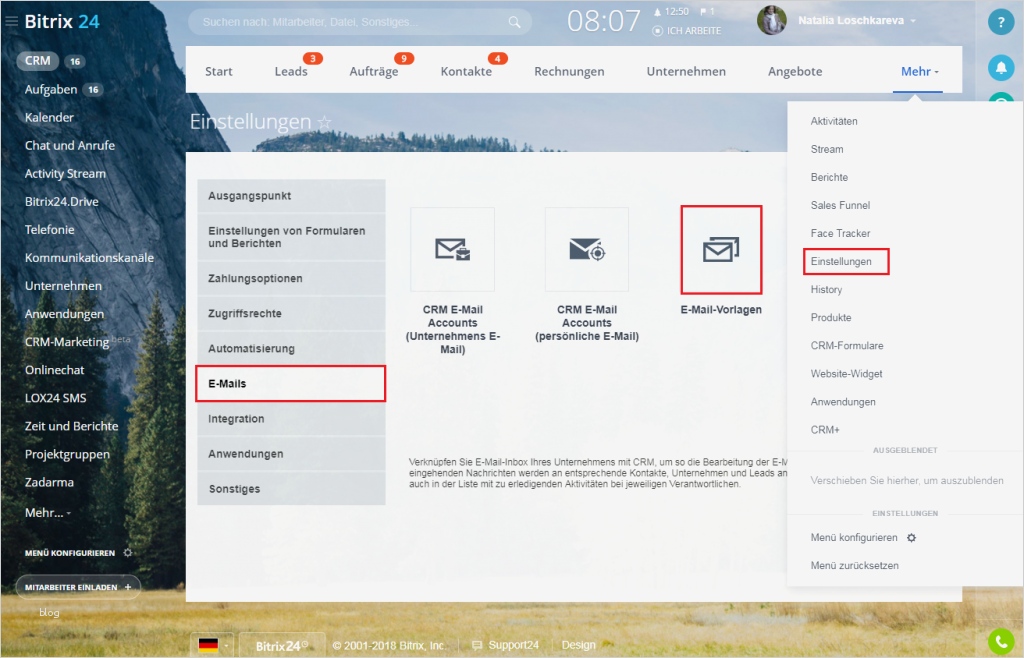1024x658 pixels.
Task: Open Bitrix24.Drive in sidebar
Action: [61, 202]
